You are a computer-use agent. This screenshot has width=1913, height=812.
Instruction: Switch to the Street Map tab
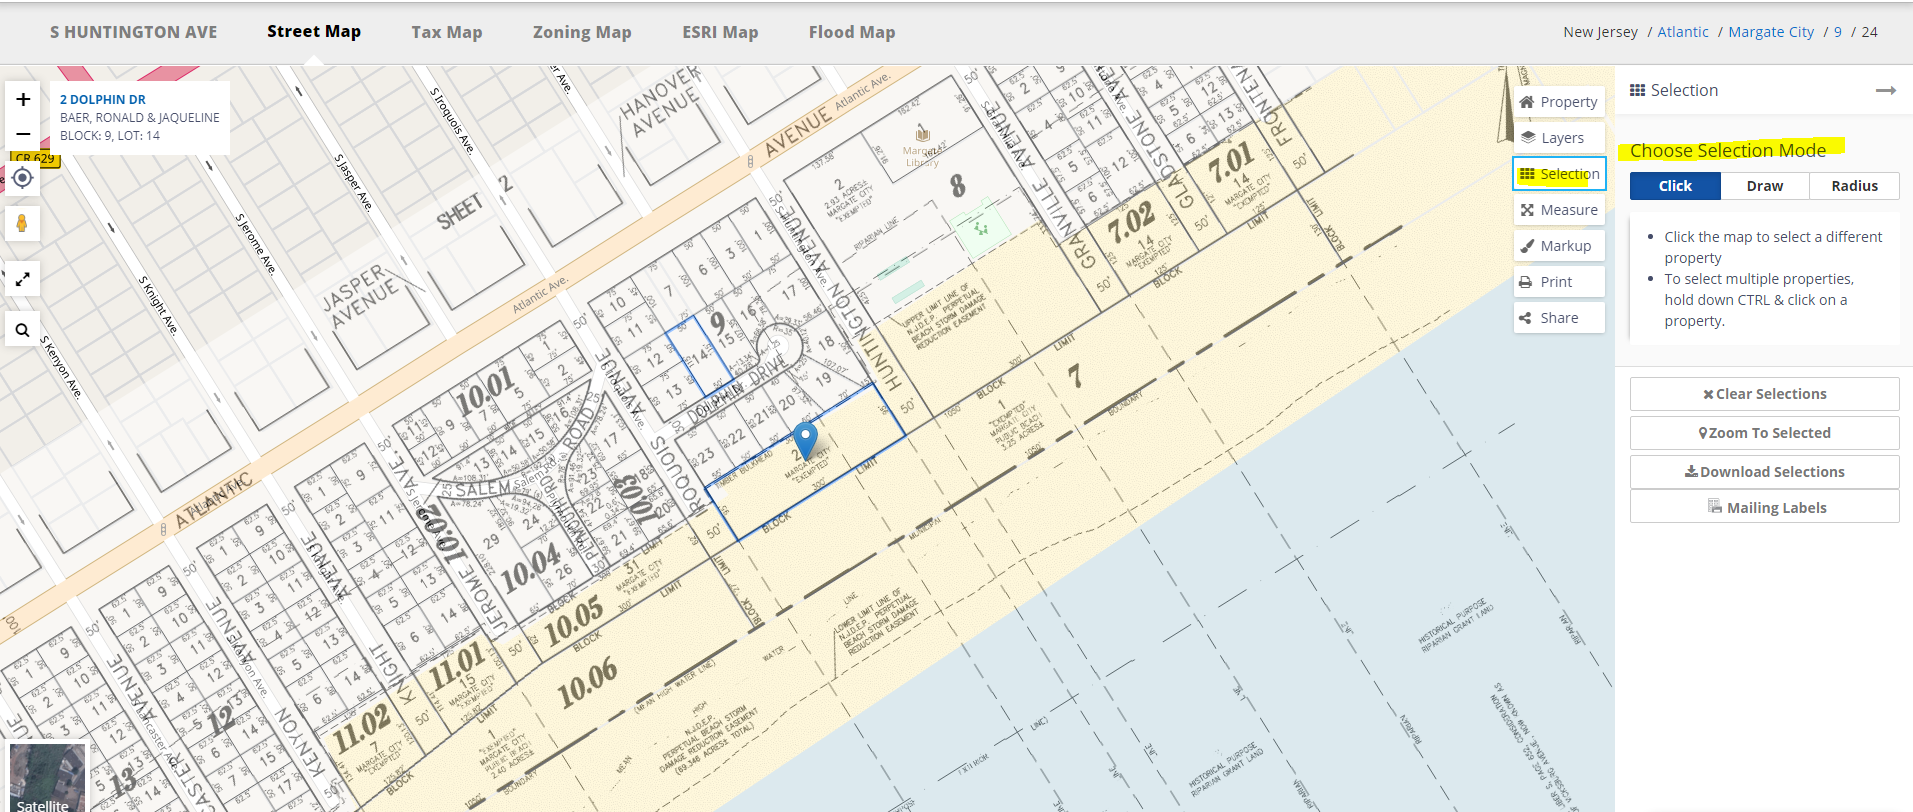314,32
